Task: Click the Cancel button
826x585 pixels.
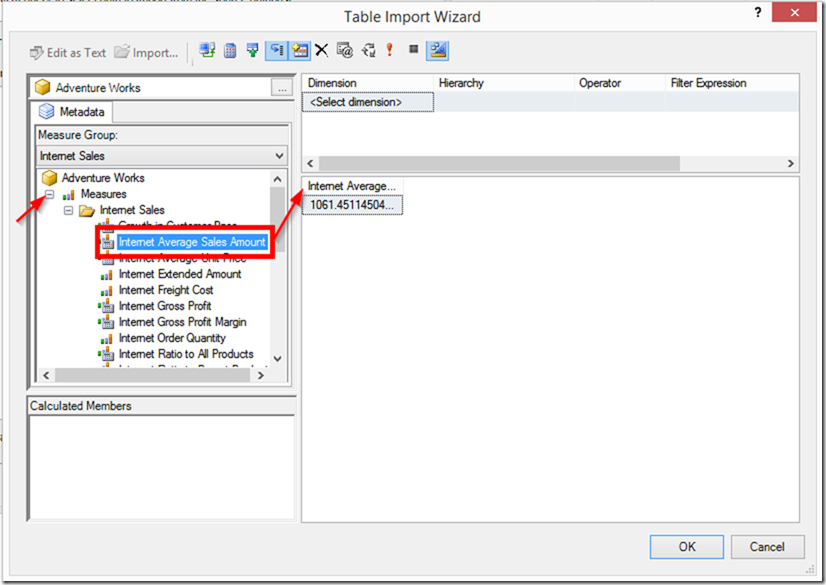Action: (767, 547)
